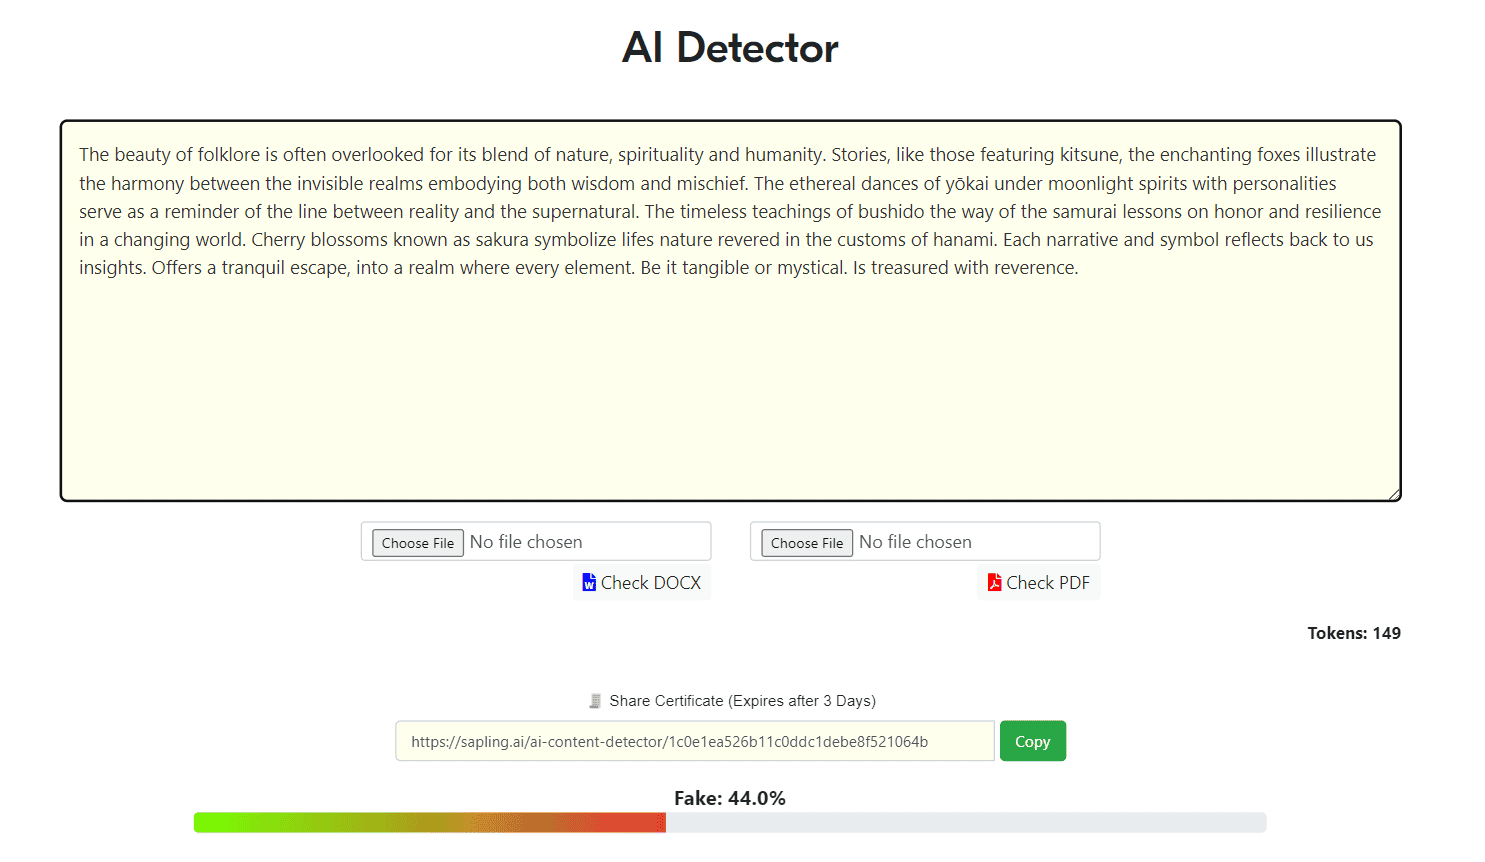
Task: Click inside the folklore text area
Action: tap(731, 311)
